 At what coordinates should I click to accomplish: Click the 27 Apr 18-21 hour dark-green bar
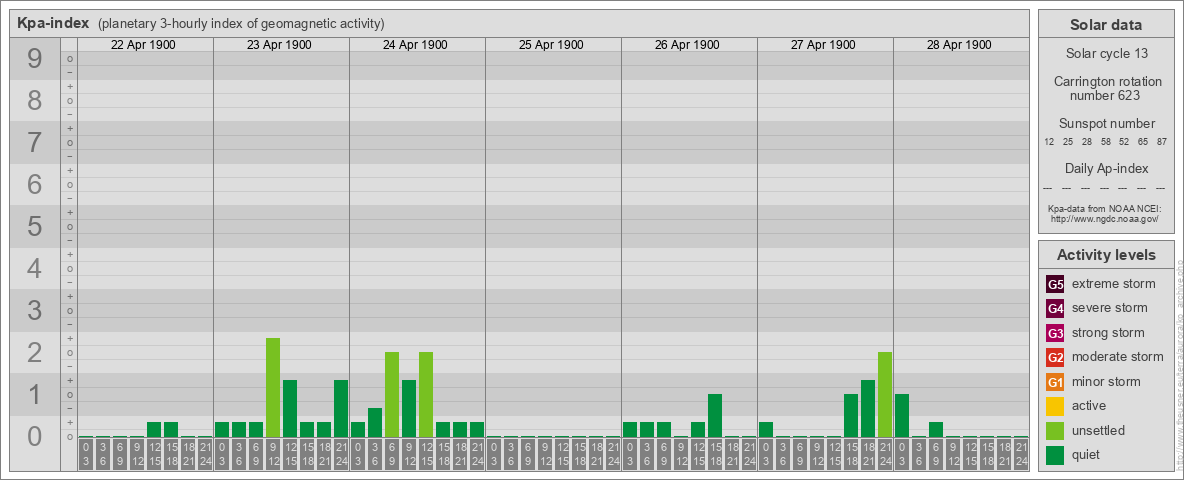[x=868, y=409]
